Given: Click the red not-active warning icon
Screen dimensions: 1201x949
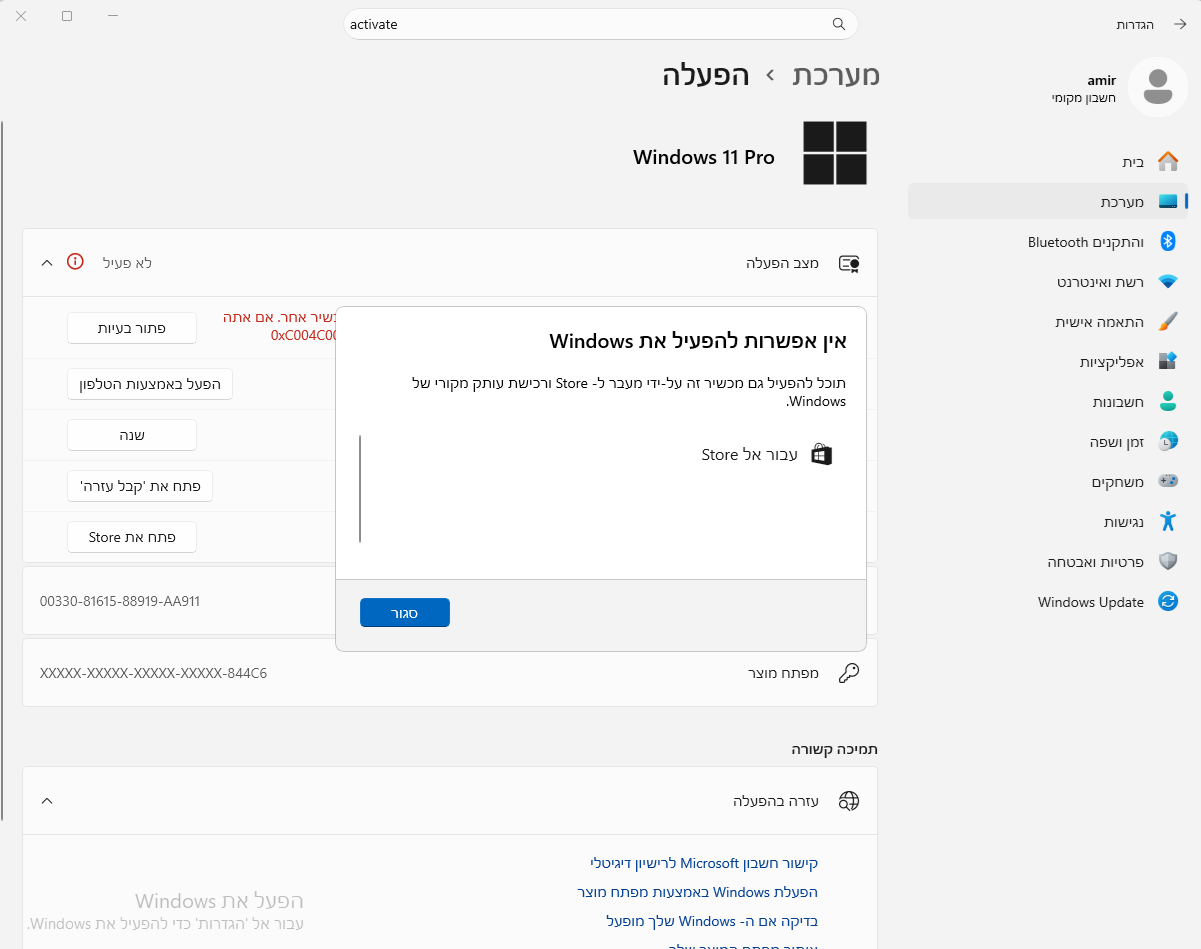Looking at the screenshot, I should (75, 262).
